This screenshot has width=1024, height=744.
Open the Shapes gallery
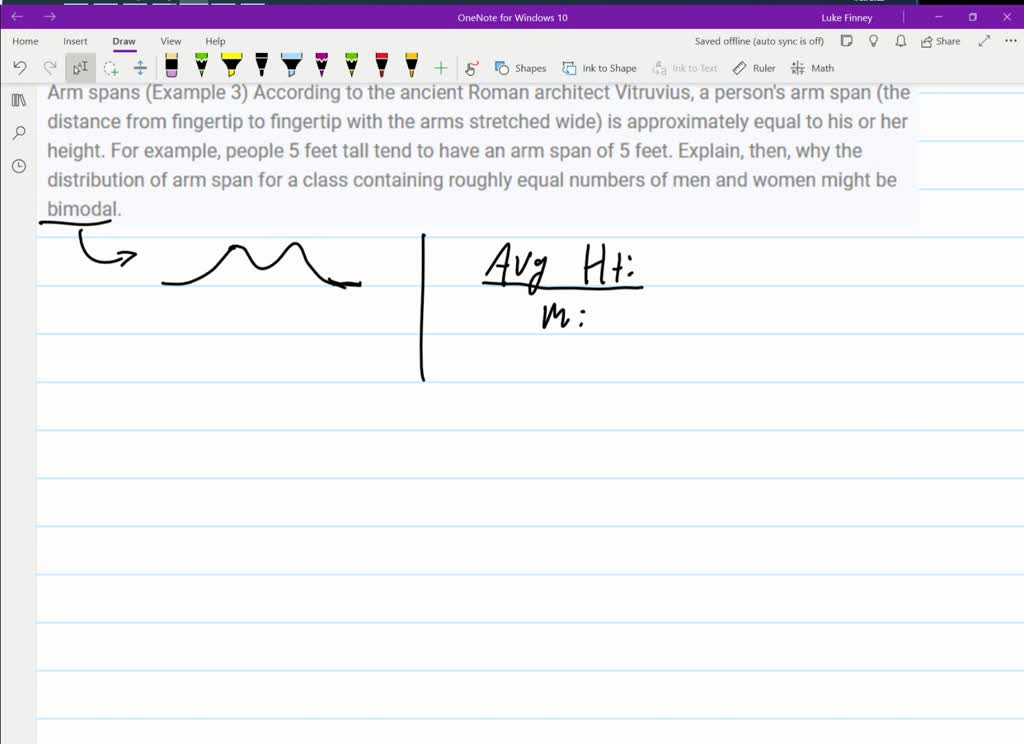[x=520, y=68]
